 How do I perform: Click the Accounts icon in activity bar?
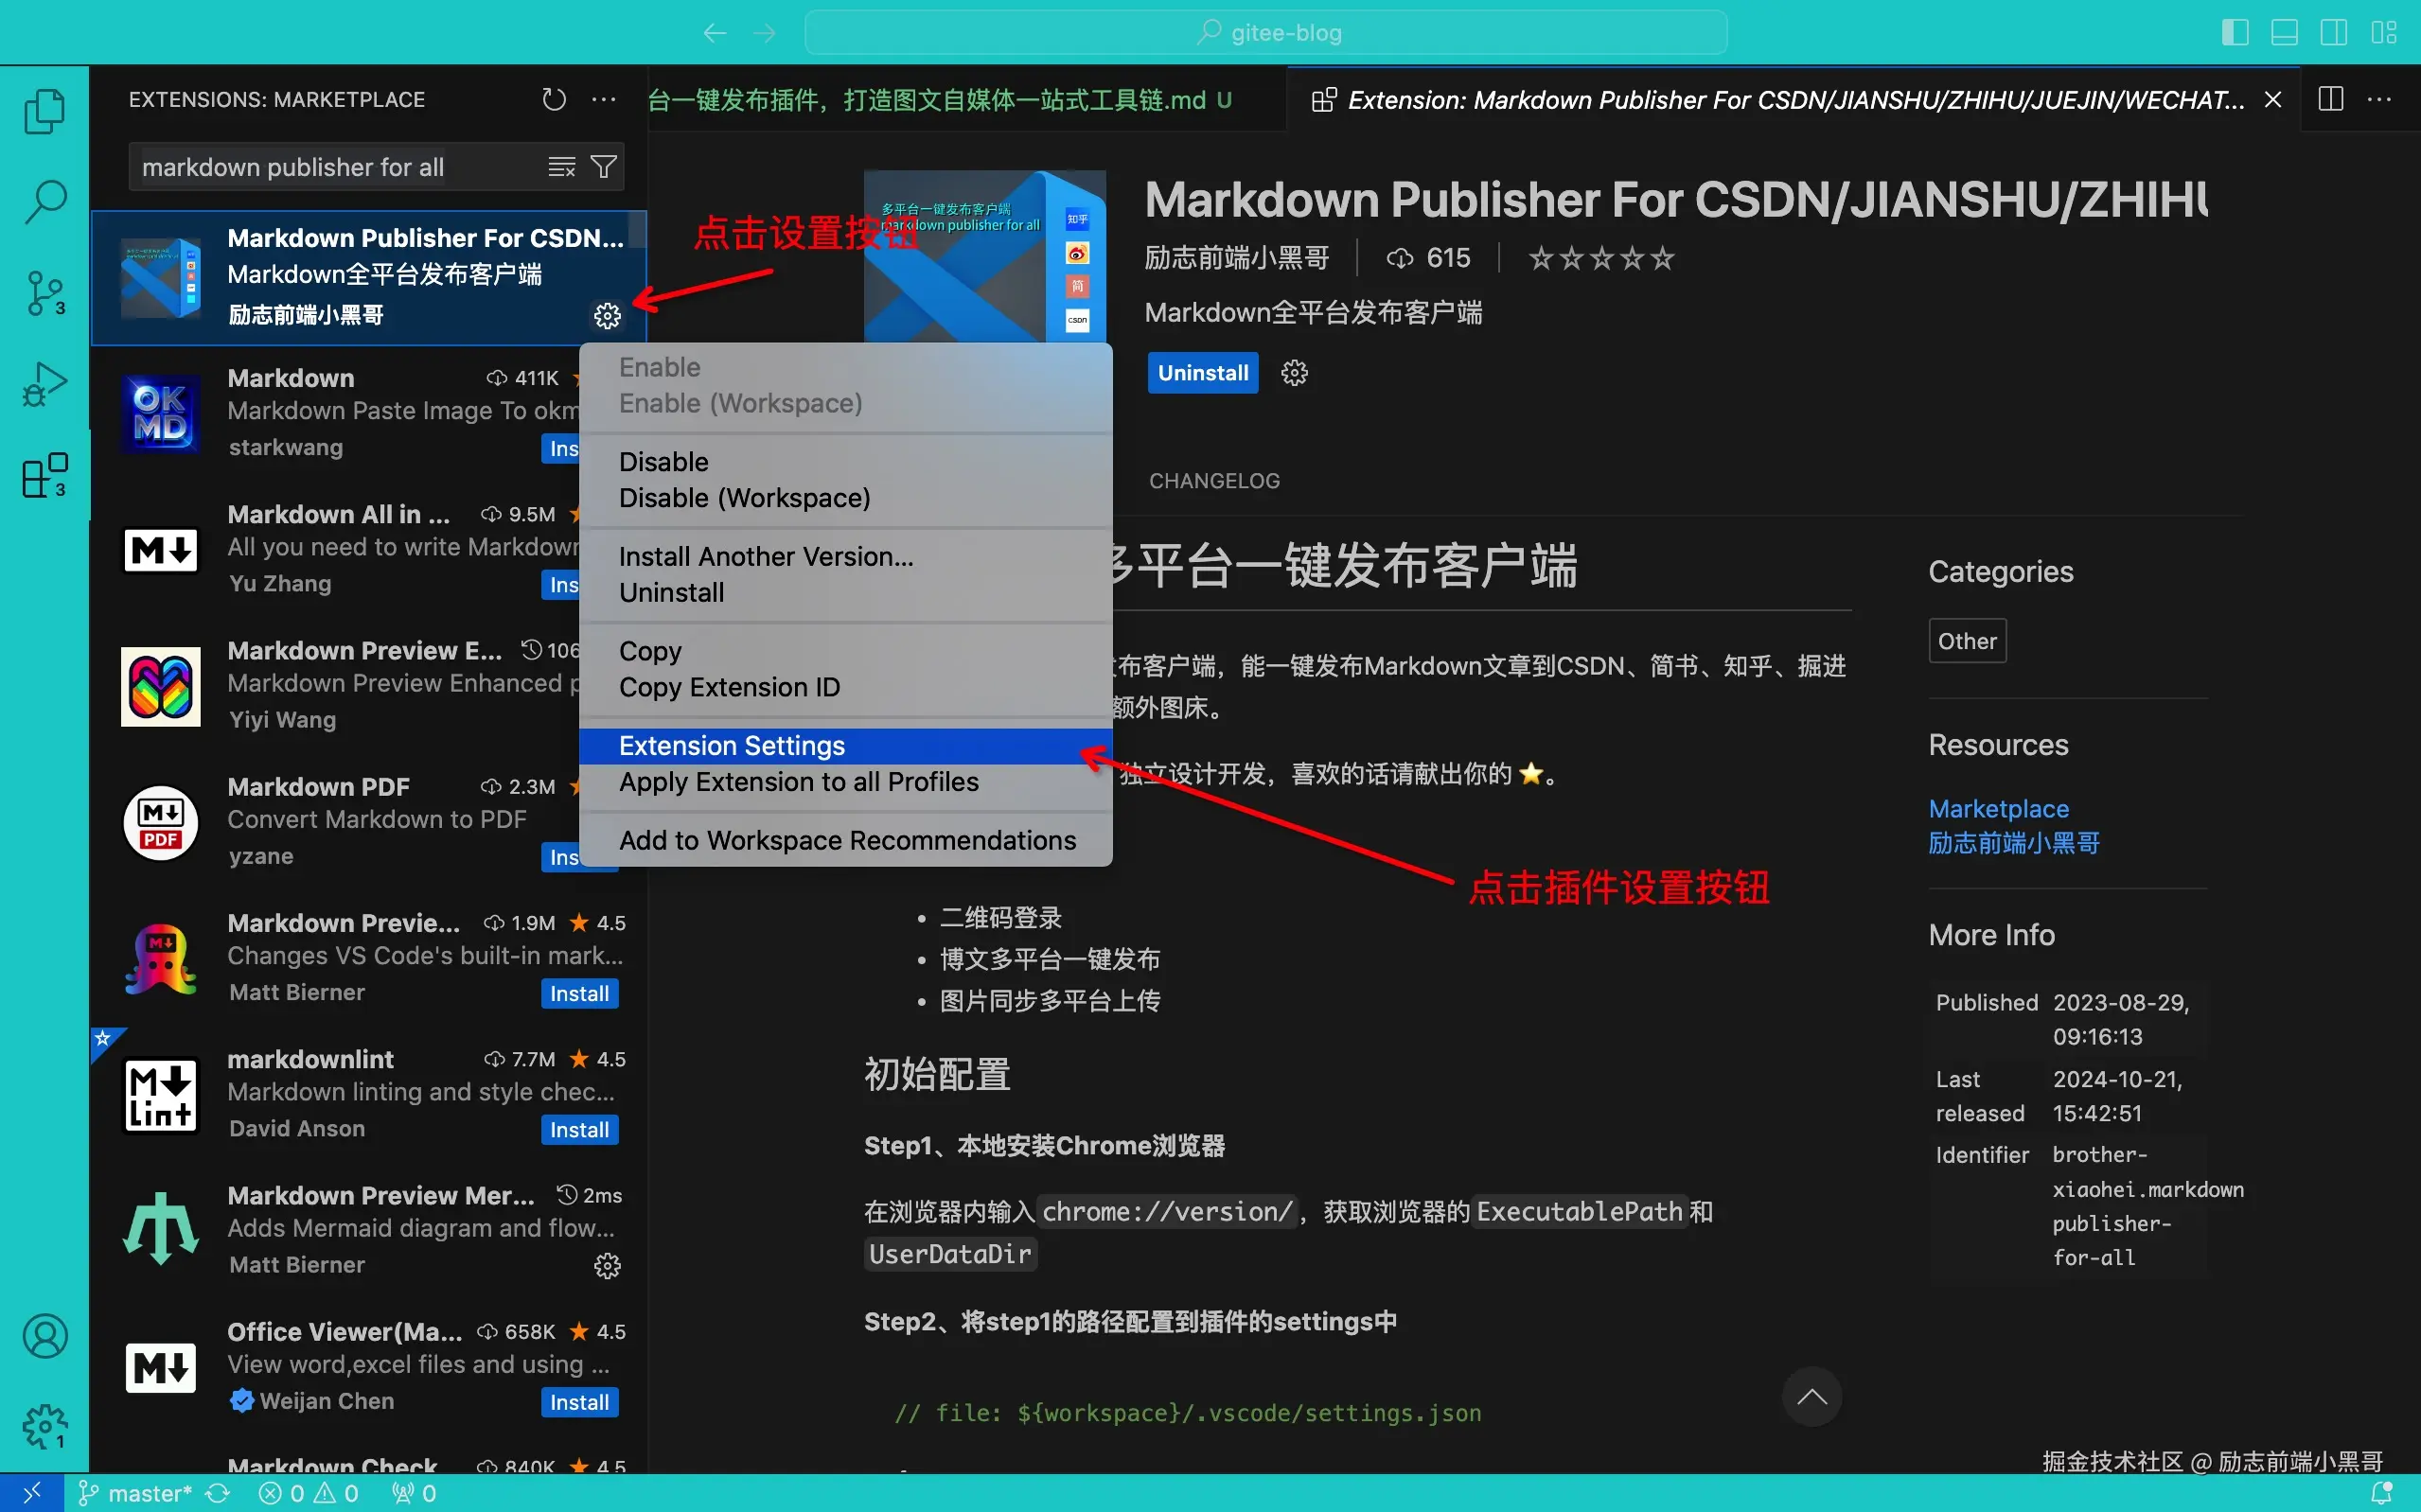pos(45,1336)
